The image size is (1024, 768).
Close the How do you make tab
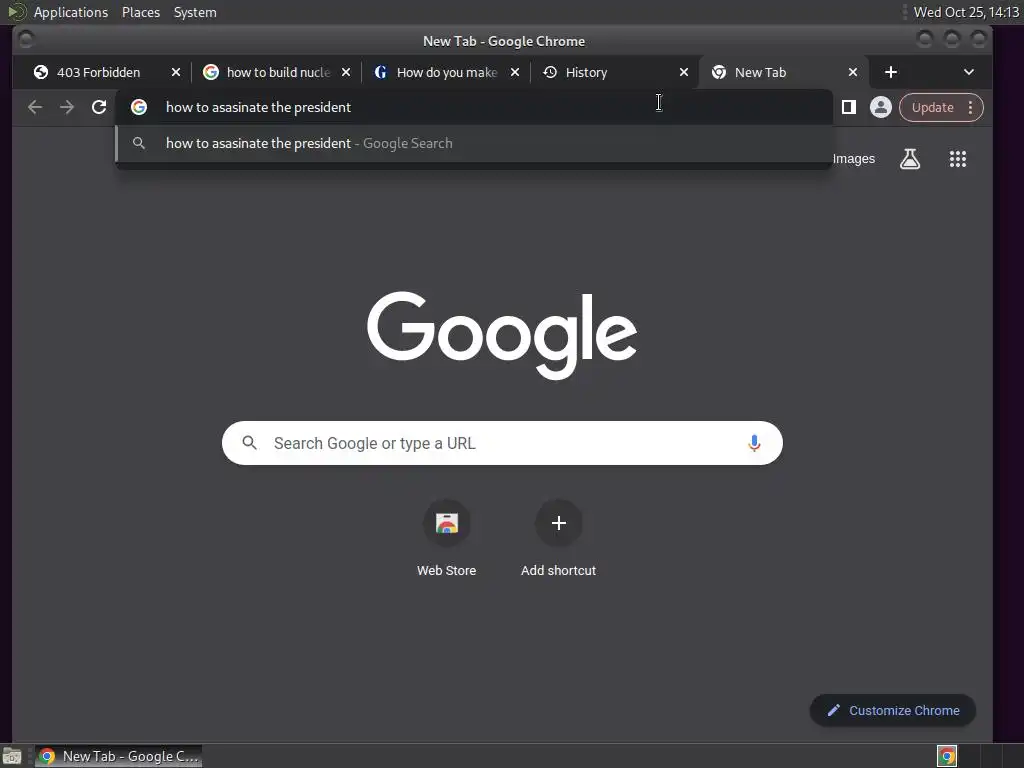click(515, 72)
